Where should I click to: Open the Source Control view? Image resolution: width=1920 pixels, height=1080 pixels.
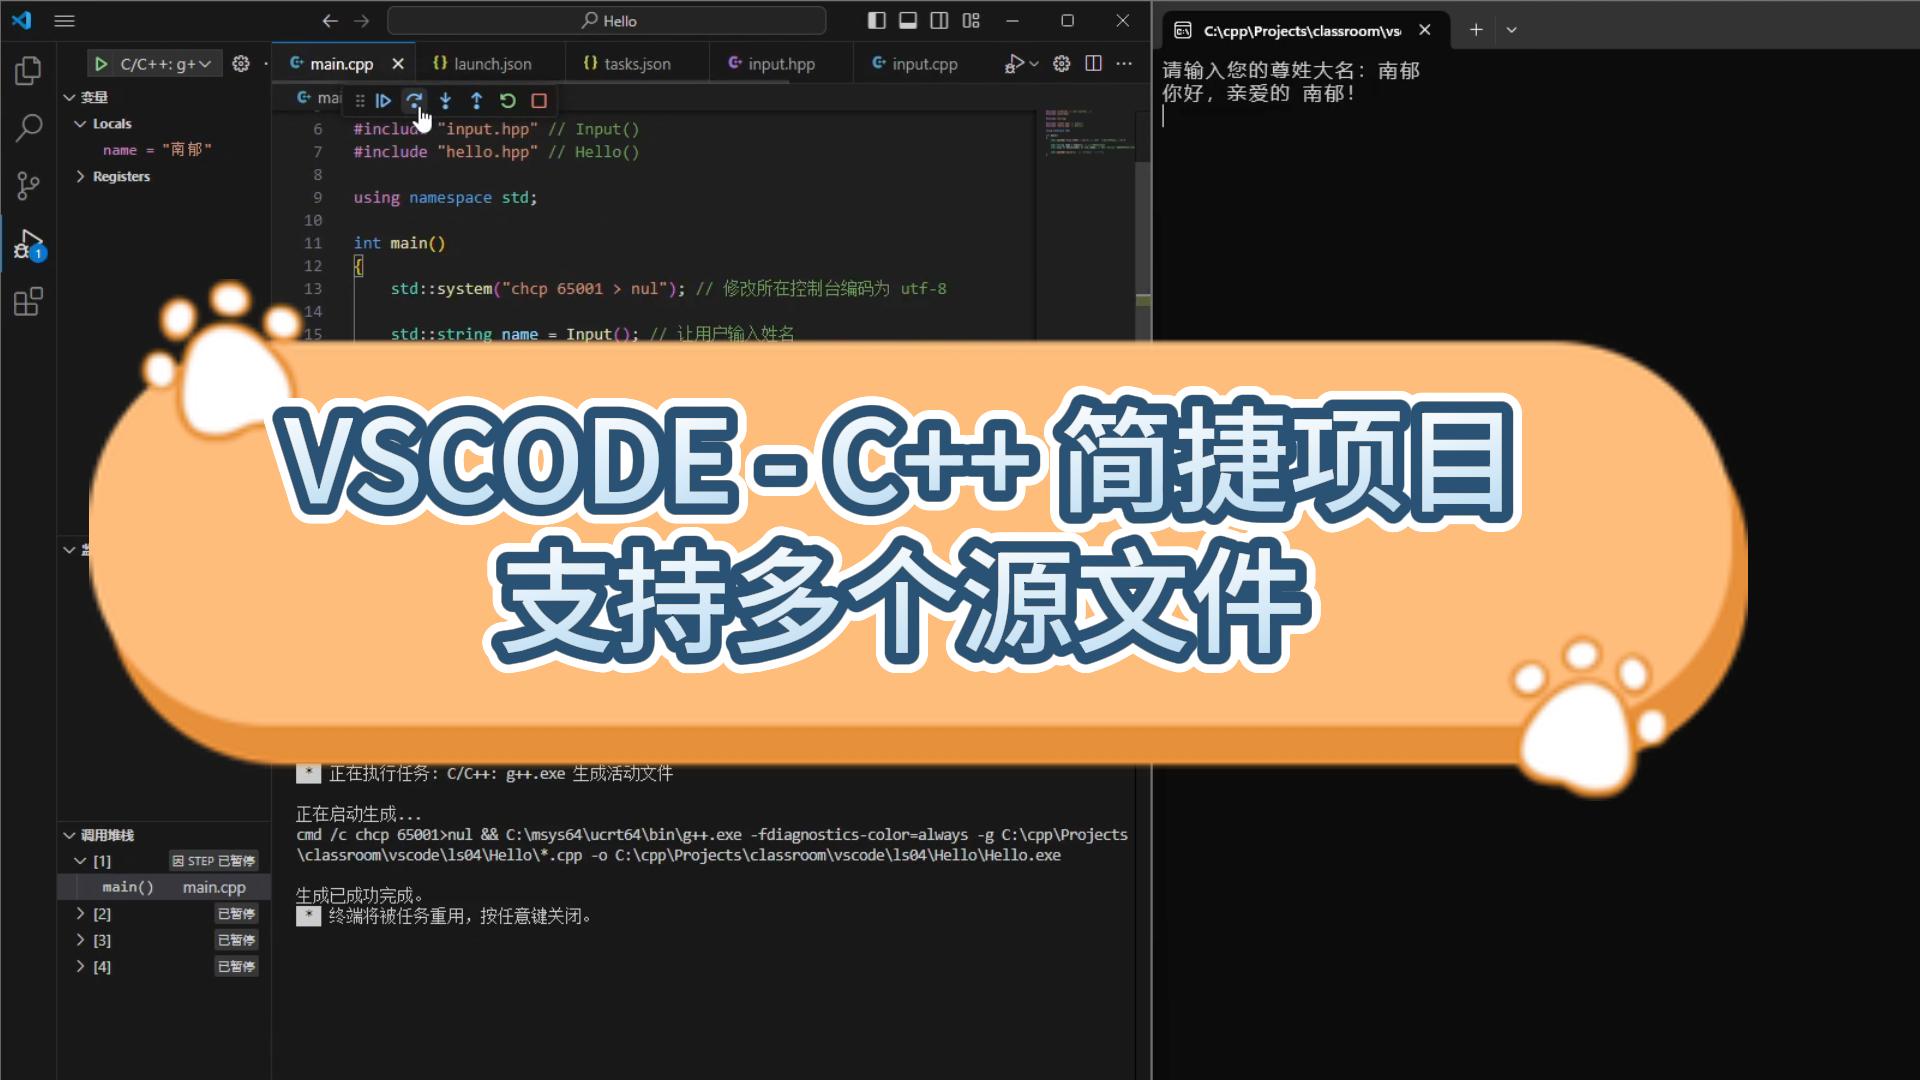(28, 185)
